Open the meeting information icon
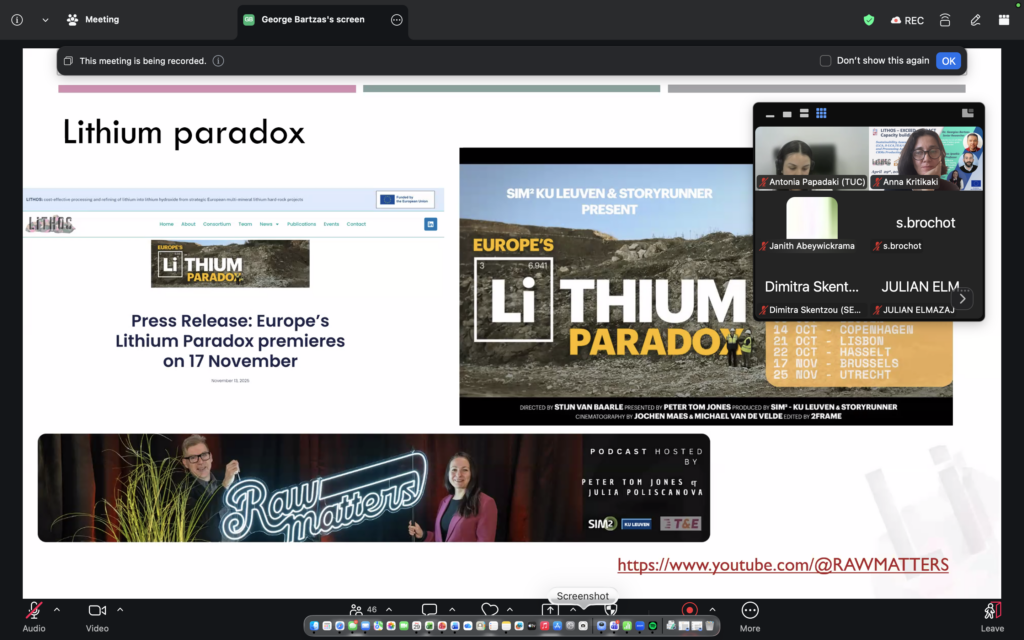 pos(17,20)
